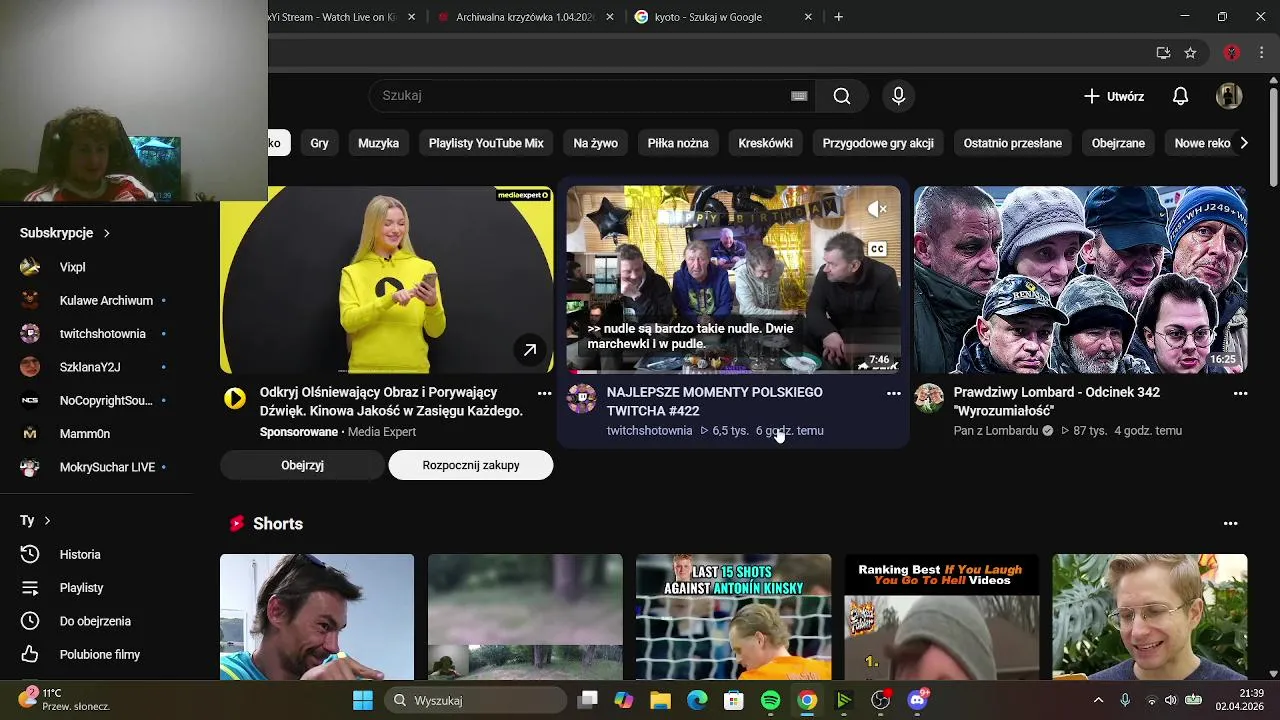The height and width of the screenshot is (720, 1280).
Task: Open Antonín Kinsky Shorts thumbnail
Action: 733,617
